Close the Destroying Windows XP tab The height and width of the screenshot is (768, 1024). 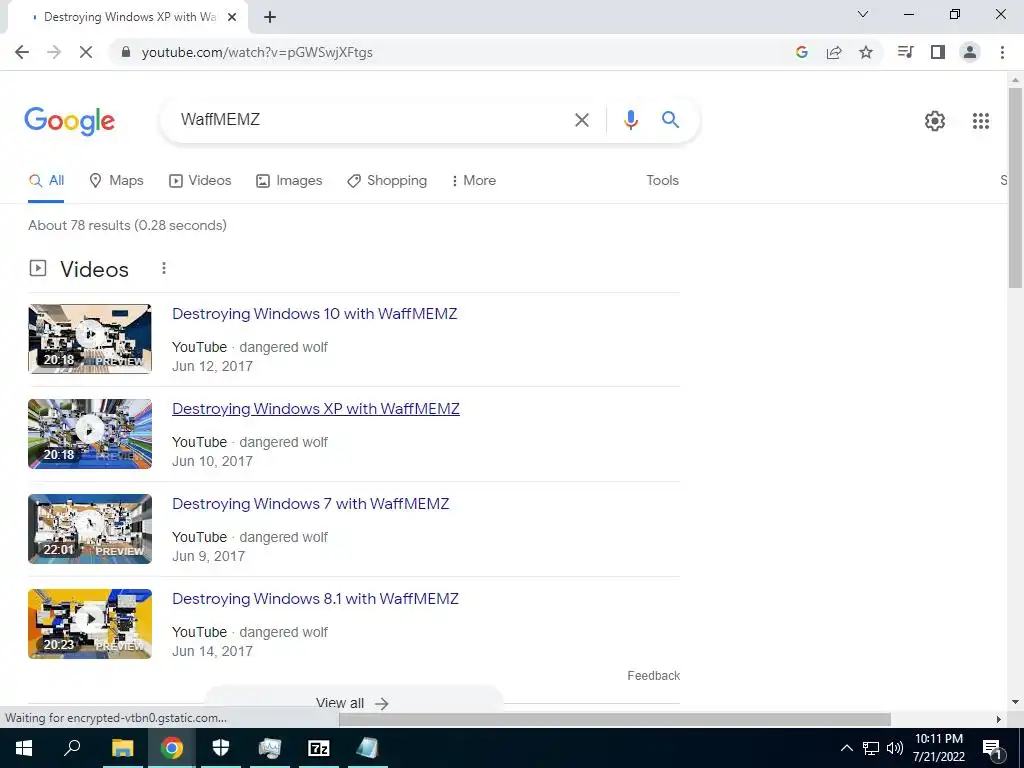tap(231, 18)
